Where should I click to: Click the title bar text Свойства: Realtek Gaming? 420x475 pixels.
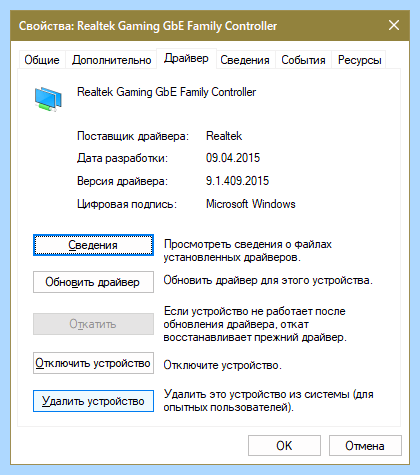(x=148, y=26)
